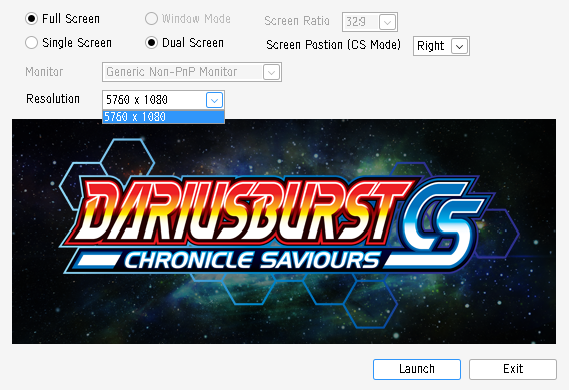Exit the launcher
Viewport: 569px width, 390px height.
[x=513, y=369]
